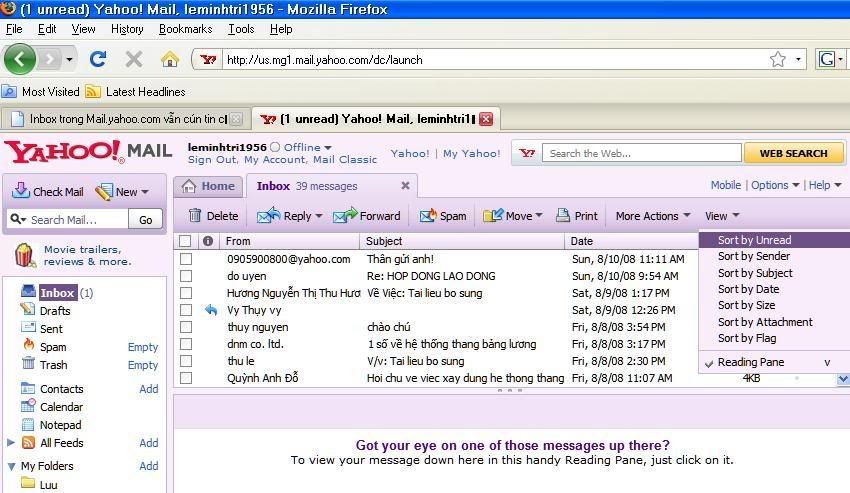
Task: Toggle the select-all messages checkbox
Action: (x=185, y=241)
